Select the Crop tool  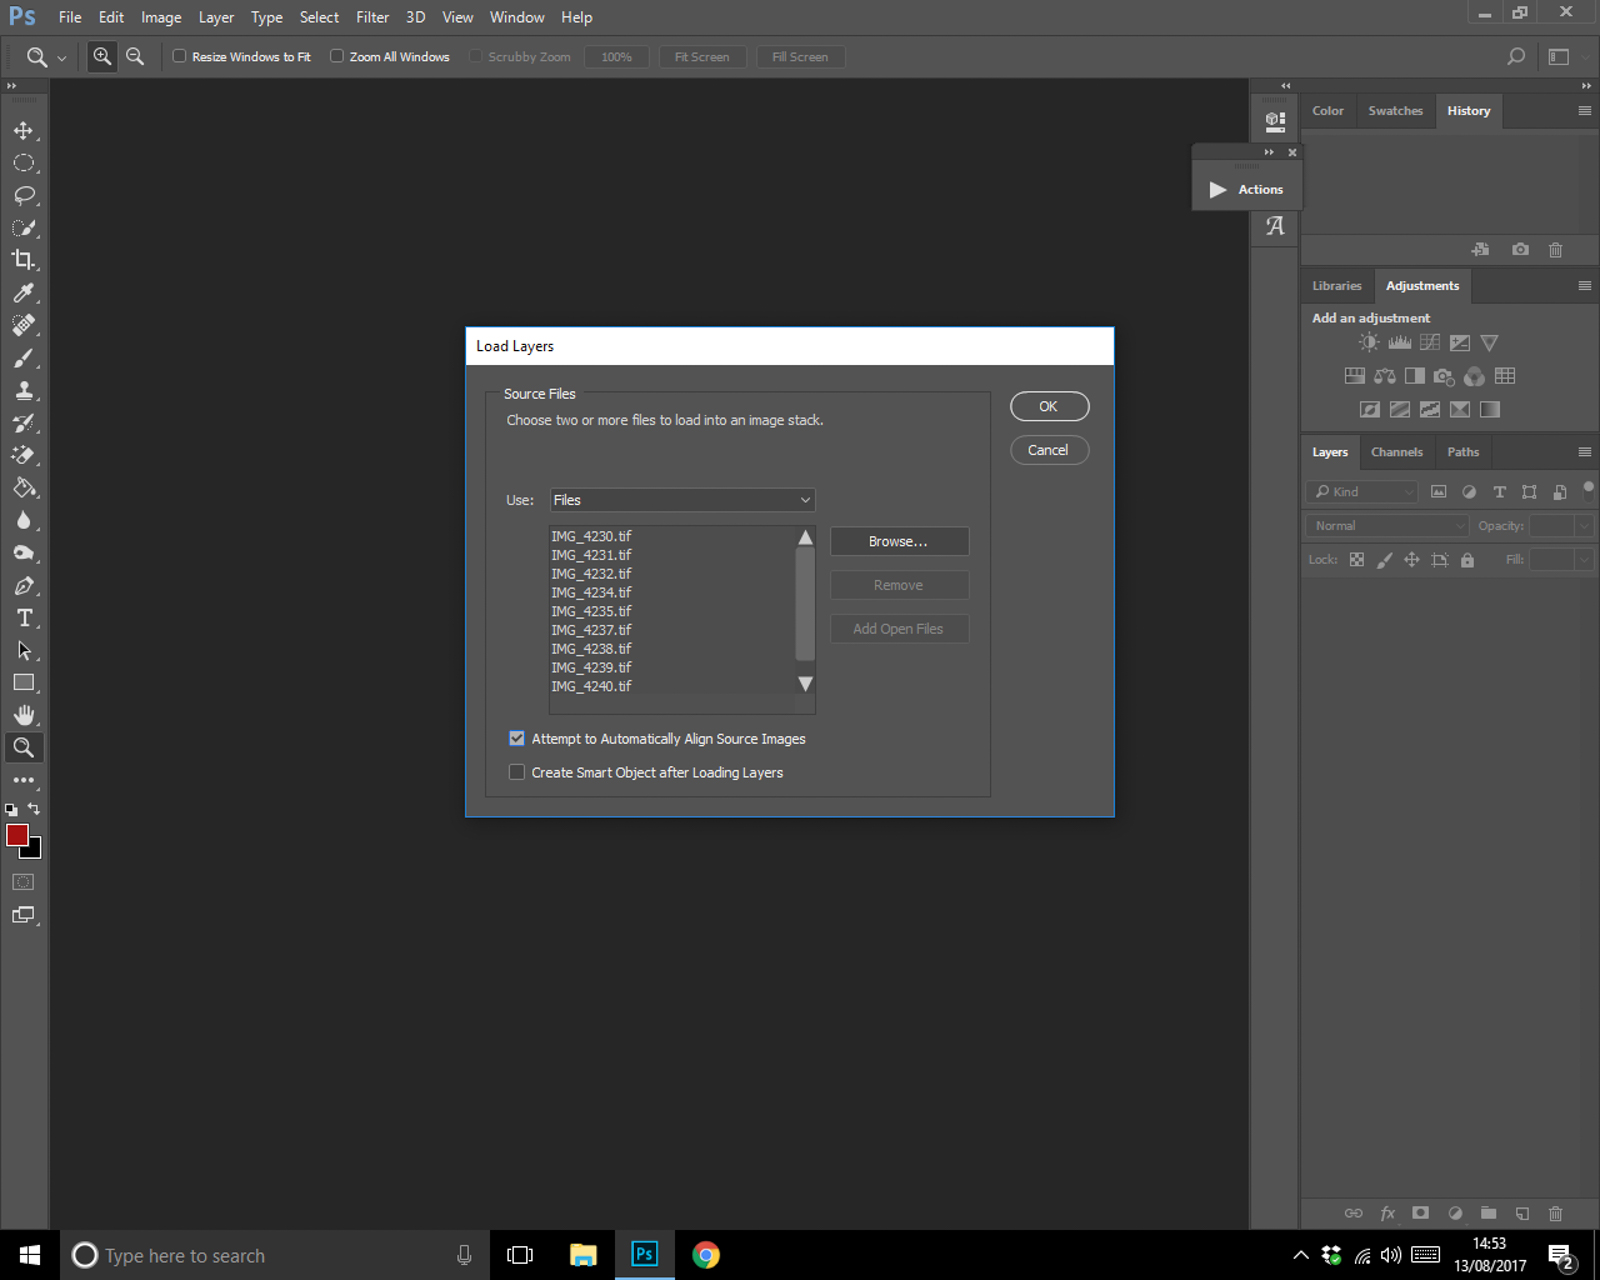click(23, 260)
